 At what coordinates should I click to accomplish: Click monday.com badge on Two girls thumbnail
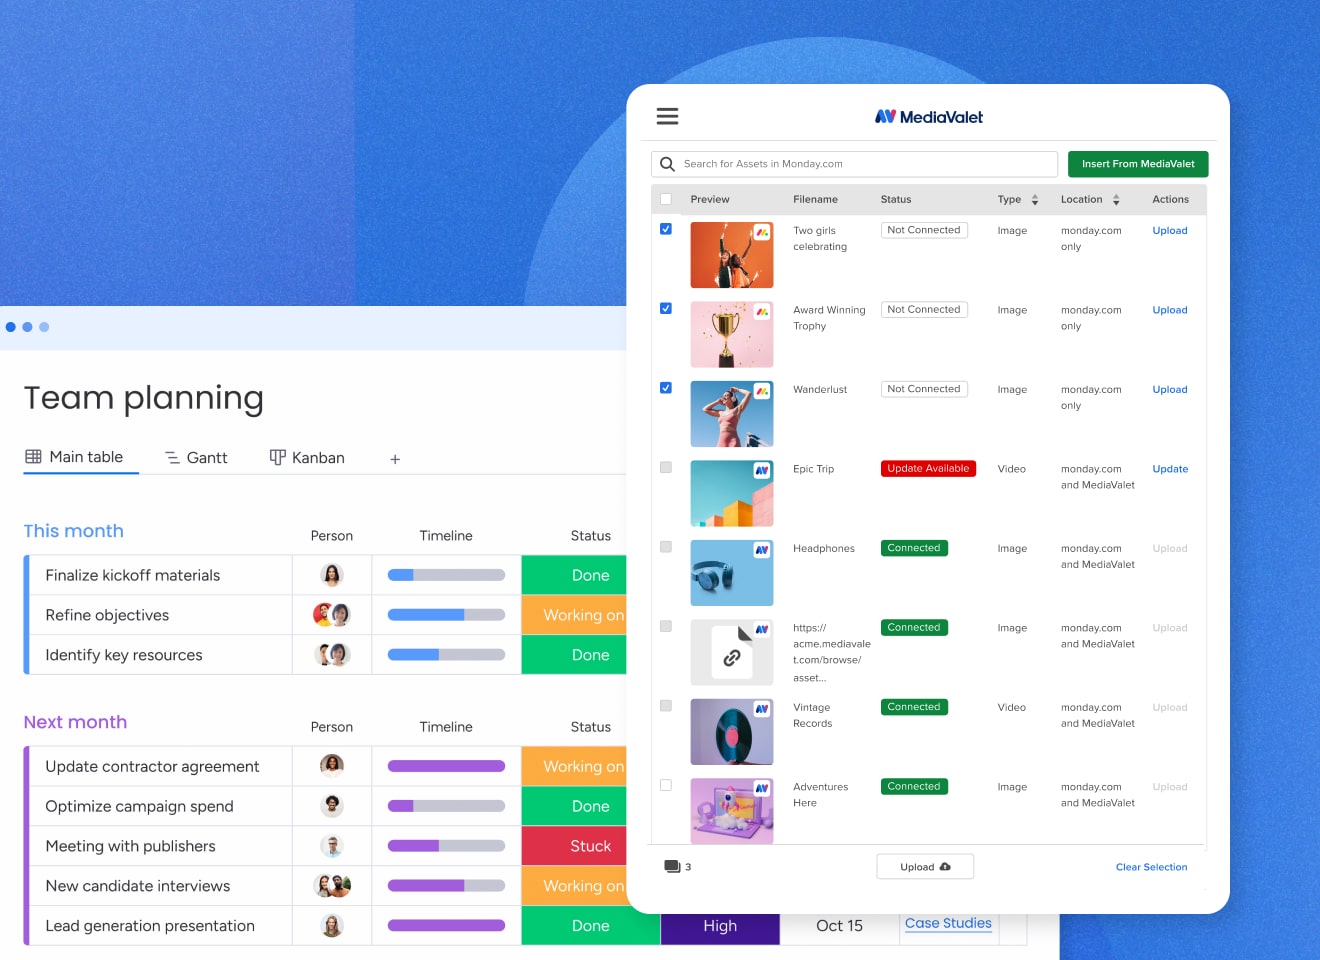click(762, 232)
